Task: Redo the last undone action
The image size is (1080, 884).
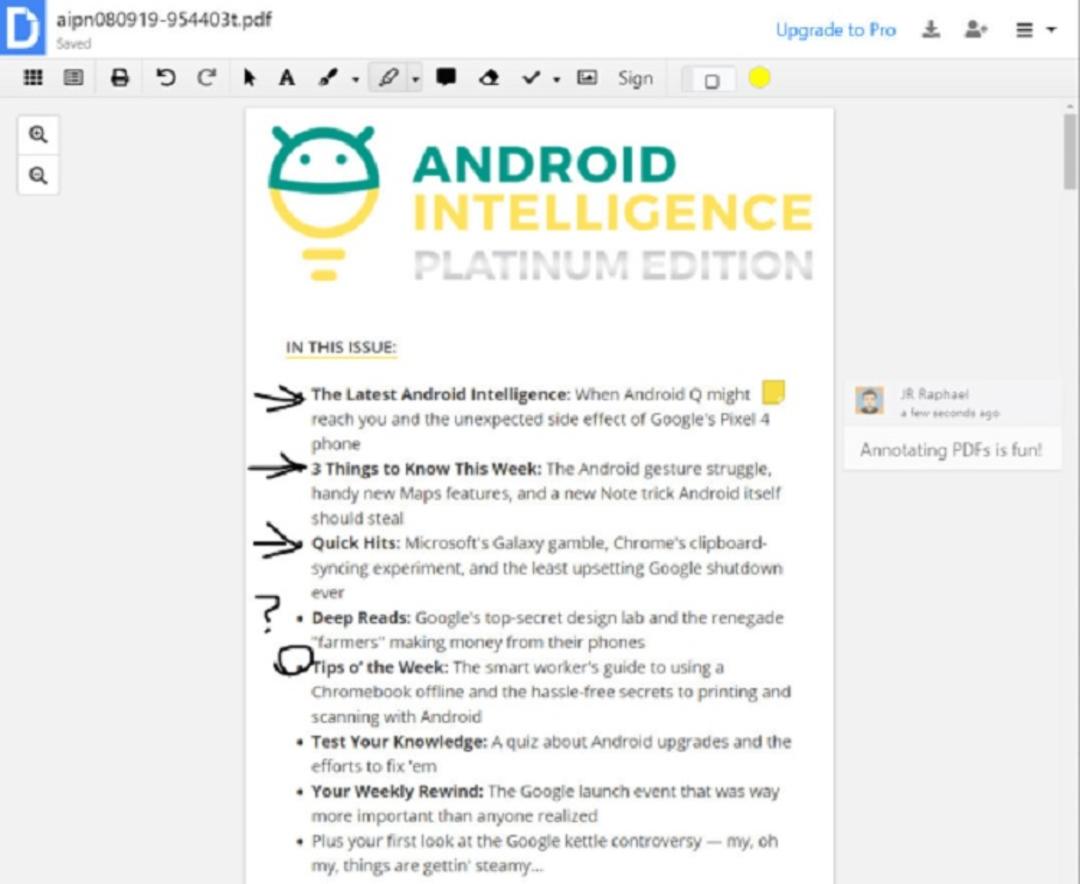Action: pyautogui.click(x=207, y=77)
